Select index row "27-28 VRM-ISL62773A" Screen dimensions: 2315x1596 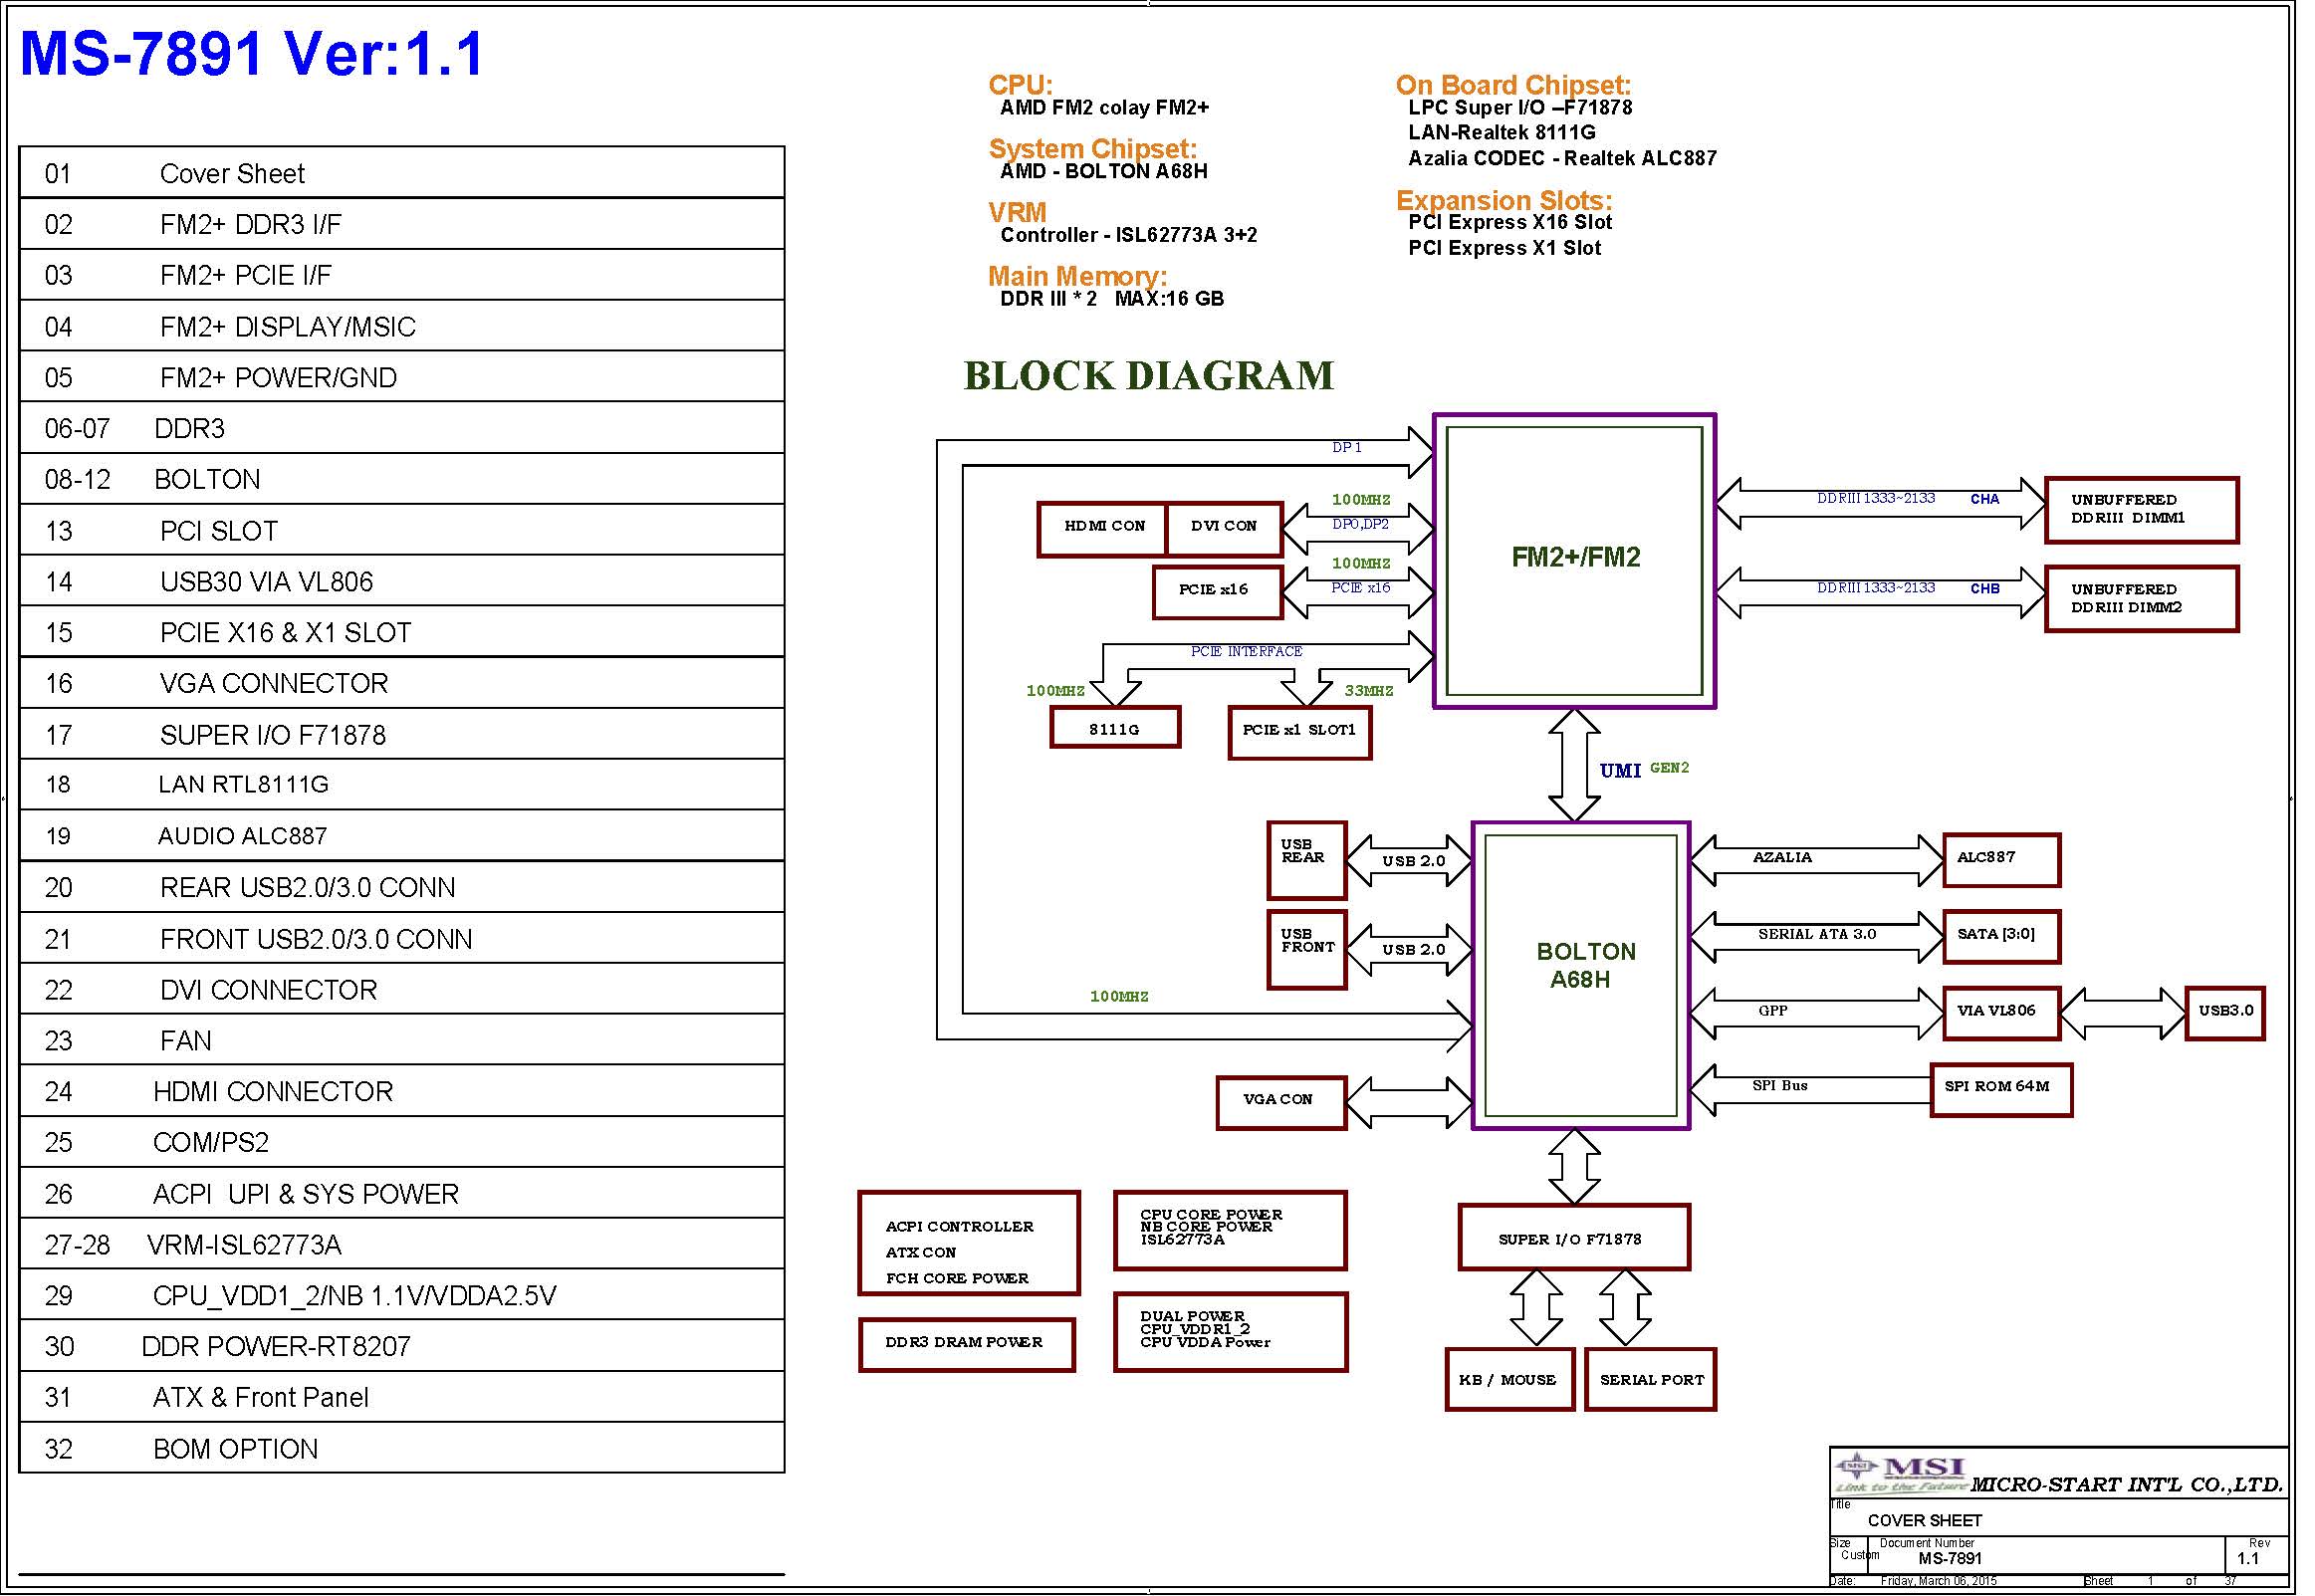[x=402, y=1244]
